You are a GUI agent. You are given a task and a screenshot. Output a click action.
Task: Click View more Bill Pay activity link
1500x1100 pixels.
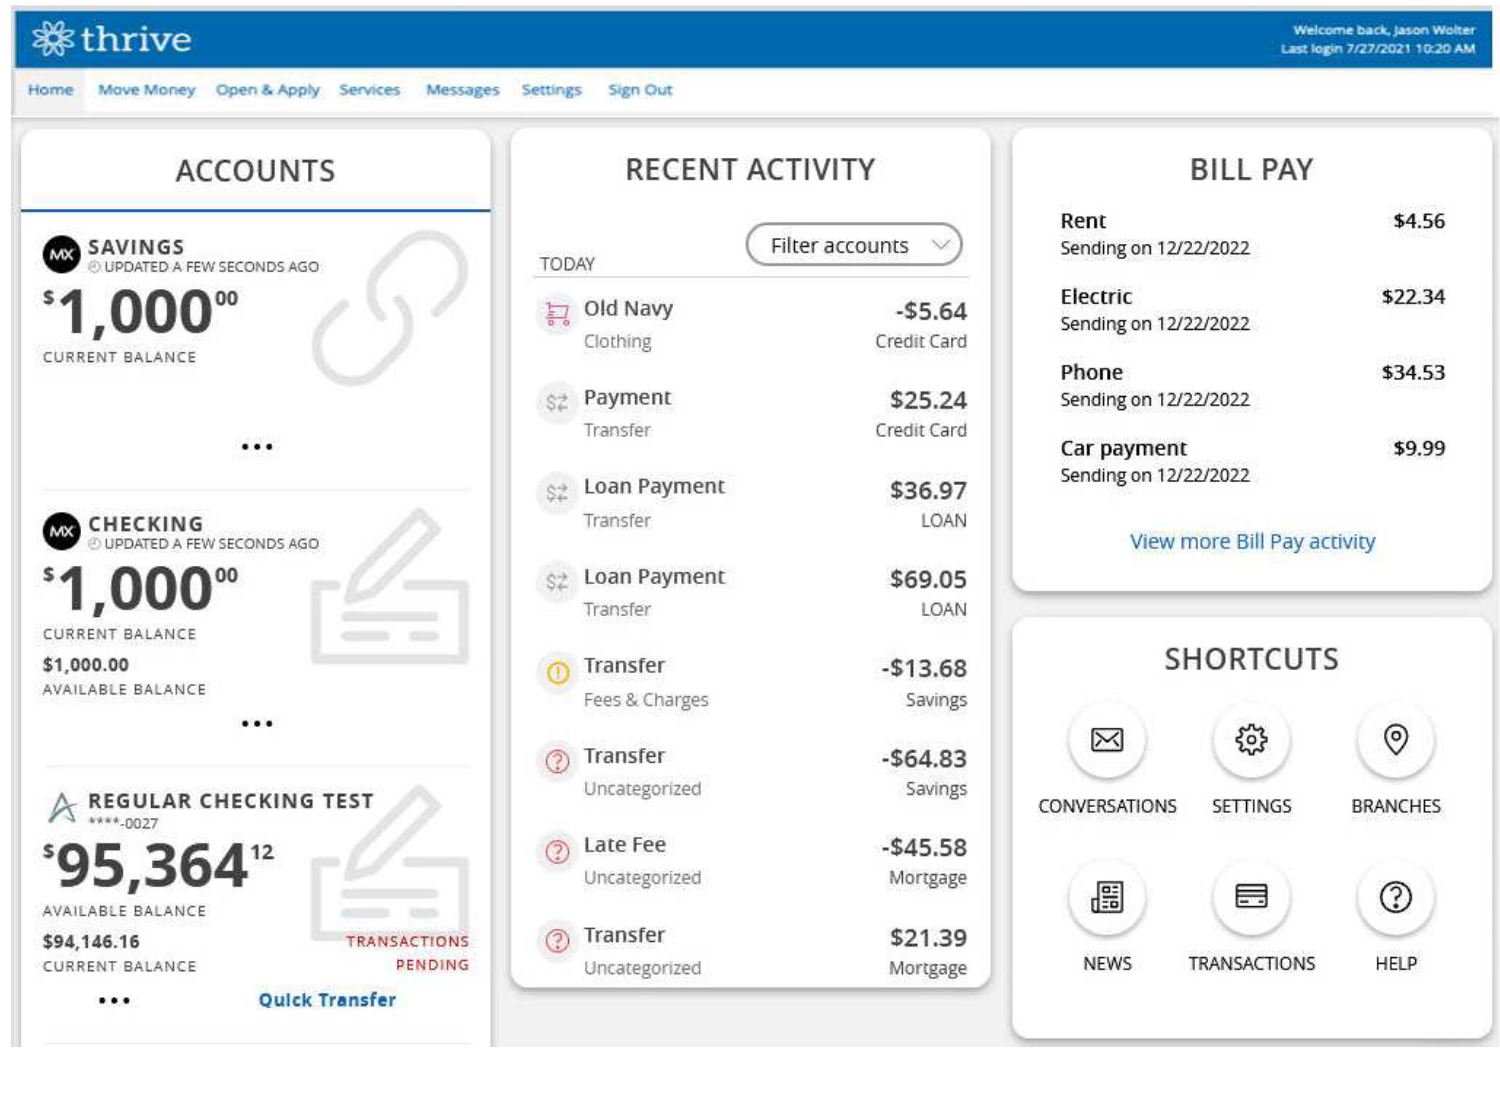tap(1252, 541)
